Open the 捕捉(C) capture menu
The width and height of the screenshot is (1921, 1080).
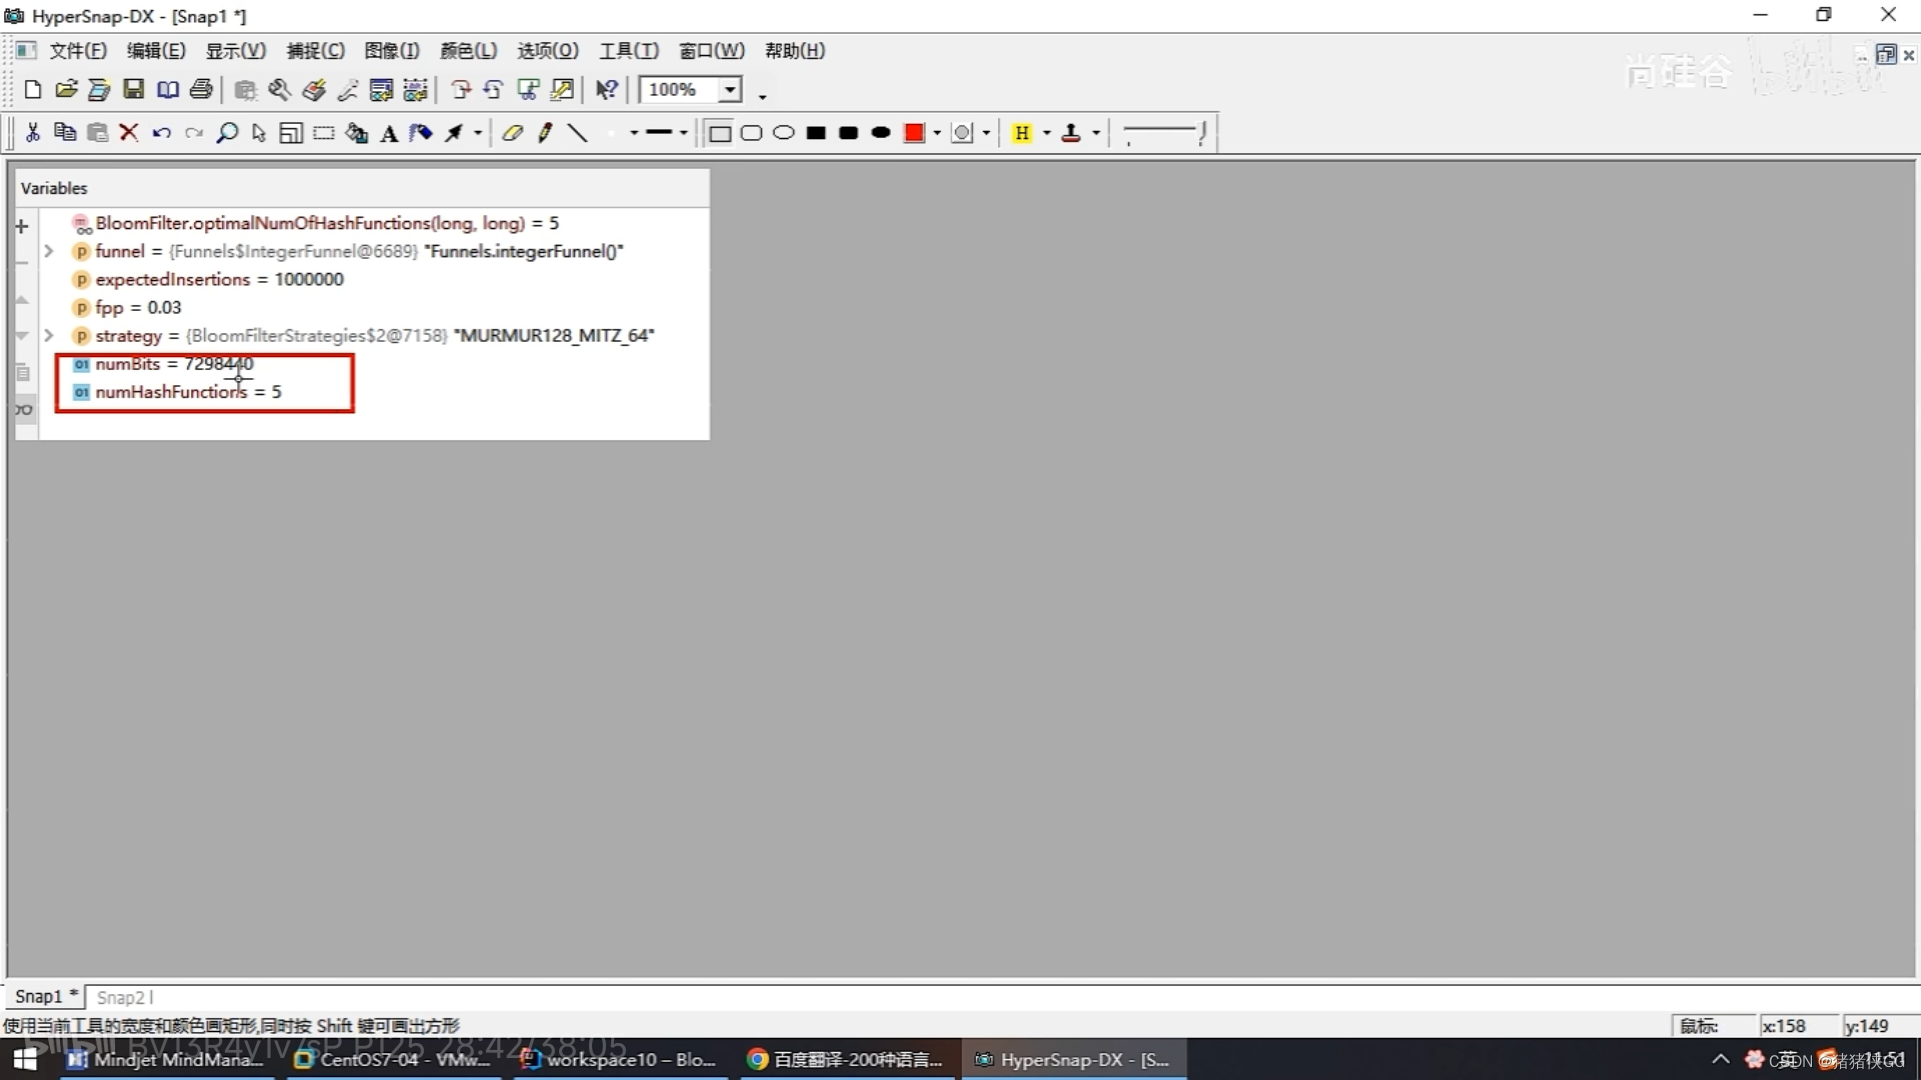click(315, 51)
